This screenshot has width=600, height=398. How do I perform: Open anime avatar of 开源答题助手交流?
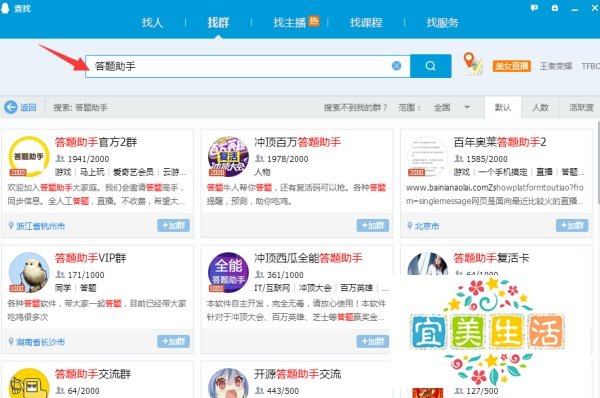[228, 383]
